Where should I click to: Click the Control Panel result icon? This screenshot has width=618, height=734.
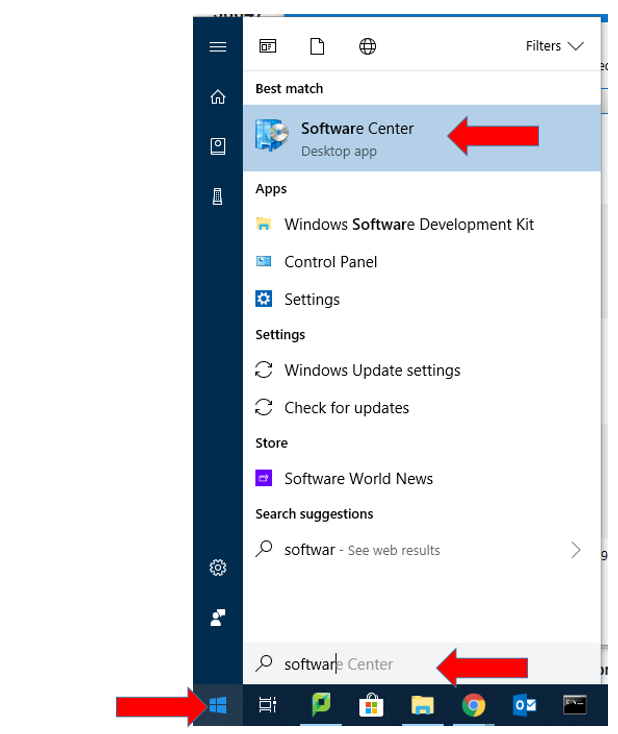(x=264, y=261)
